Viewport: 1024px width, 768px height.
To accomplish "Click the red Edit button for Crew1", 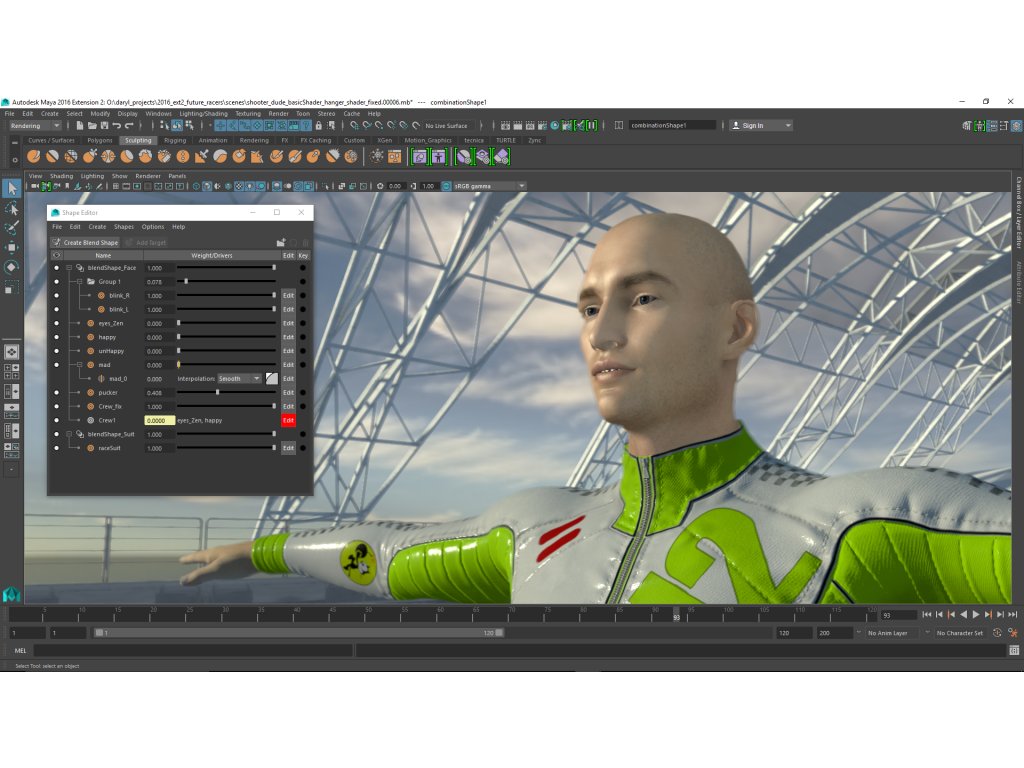I will (288, 421).
